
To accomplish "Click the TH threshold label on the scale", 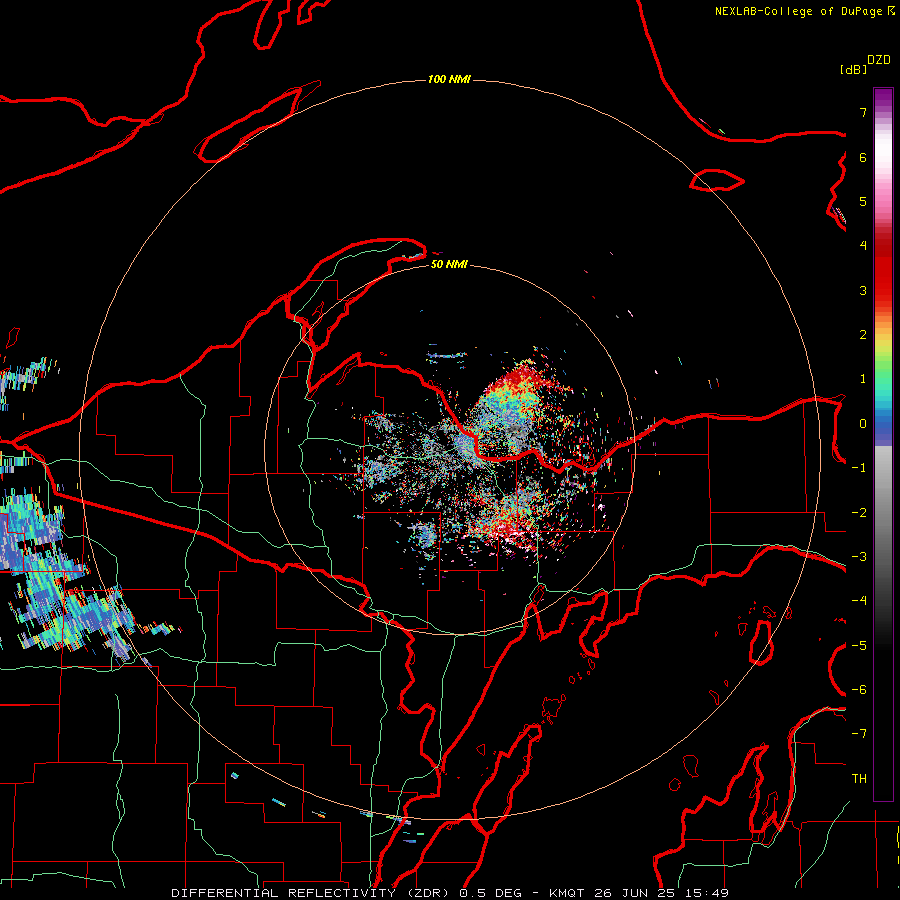I will [859, 779].
